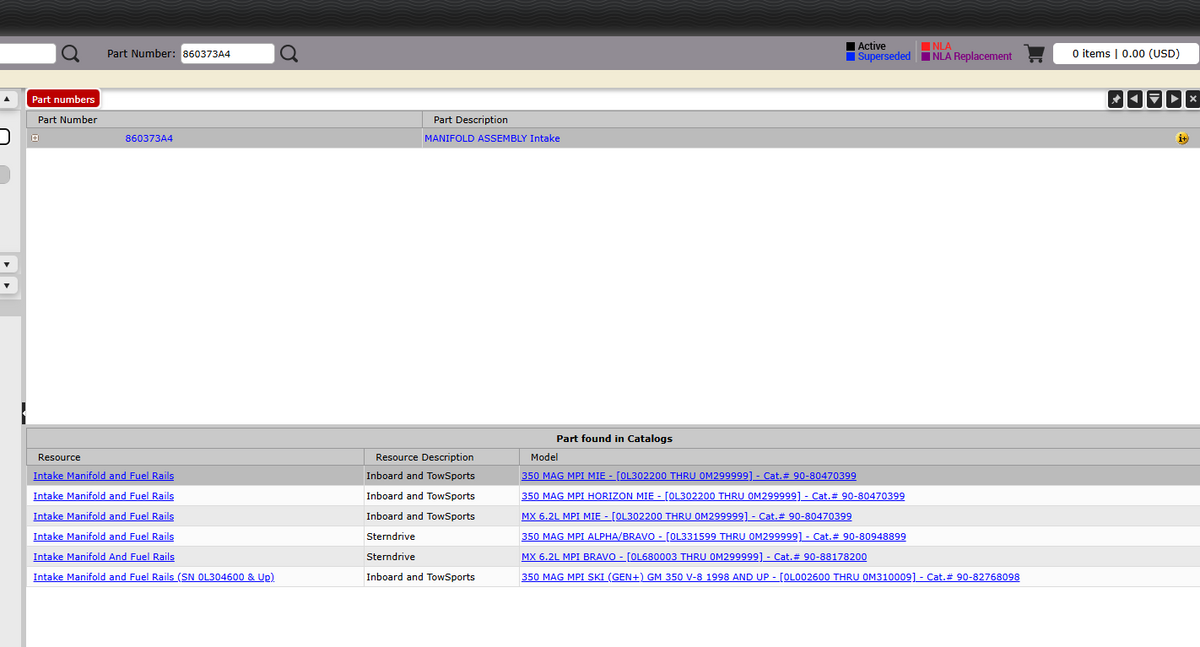The image size is (1200, 647).
Task: Click the yellow info plus icon for 860373A4
Action: pos(1181,138)
